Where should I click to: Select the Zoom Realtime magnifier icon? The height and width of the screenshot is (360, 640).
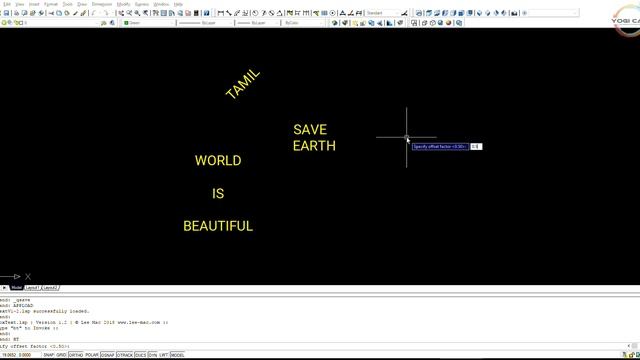(129, 13)
